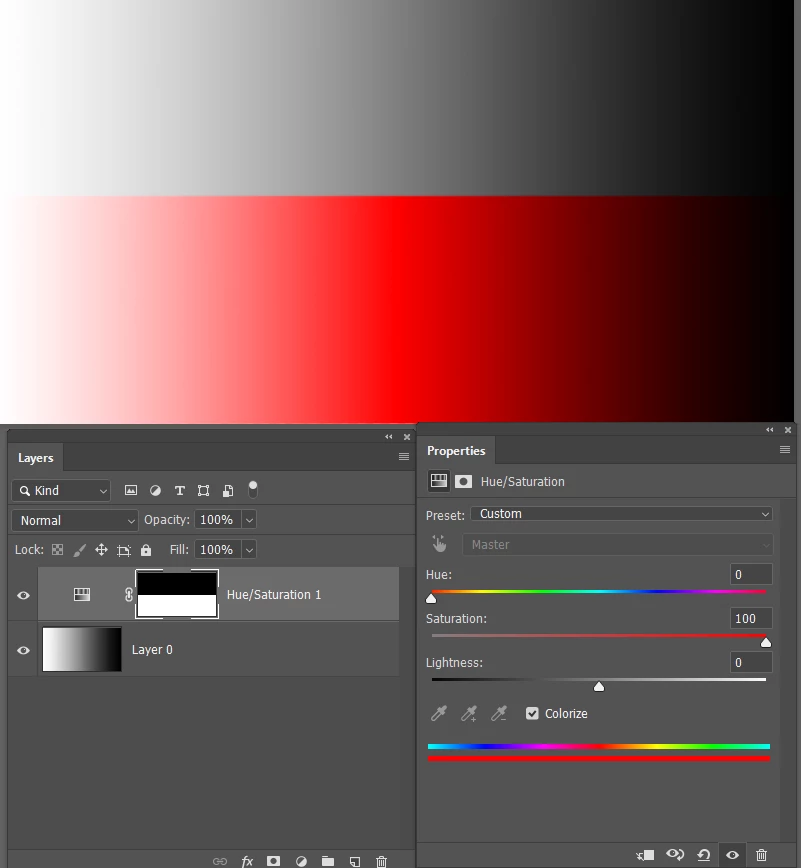Image resolution: width=801 pixels, height=868 pixels.
Task: Close the Properties panel
Action: 788,430
